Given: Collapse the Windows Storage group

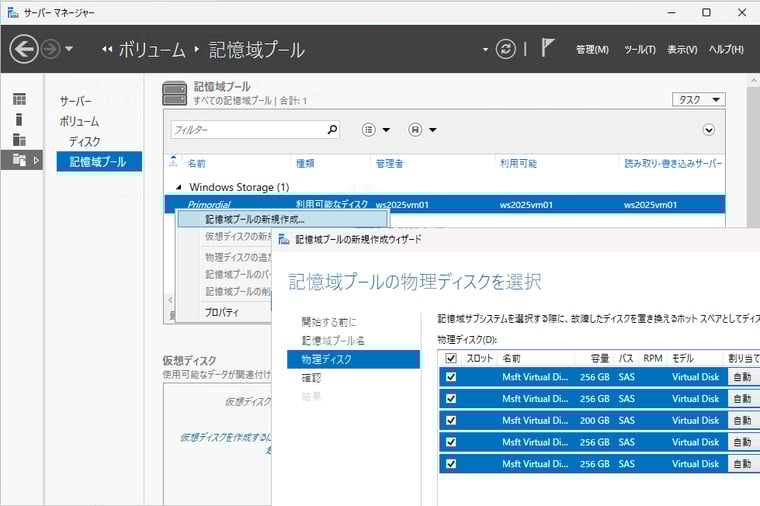Looking at the screenshot, I should click(x=179, y=187).
